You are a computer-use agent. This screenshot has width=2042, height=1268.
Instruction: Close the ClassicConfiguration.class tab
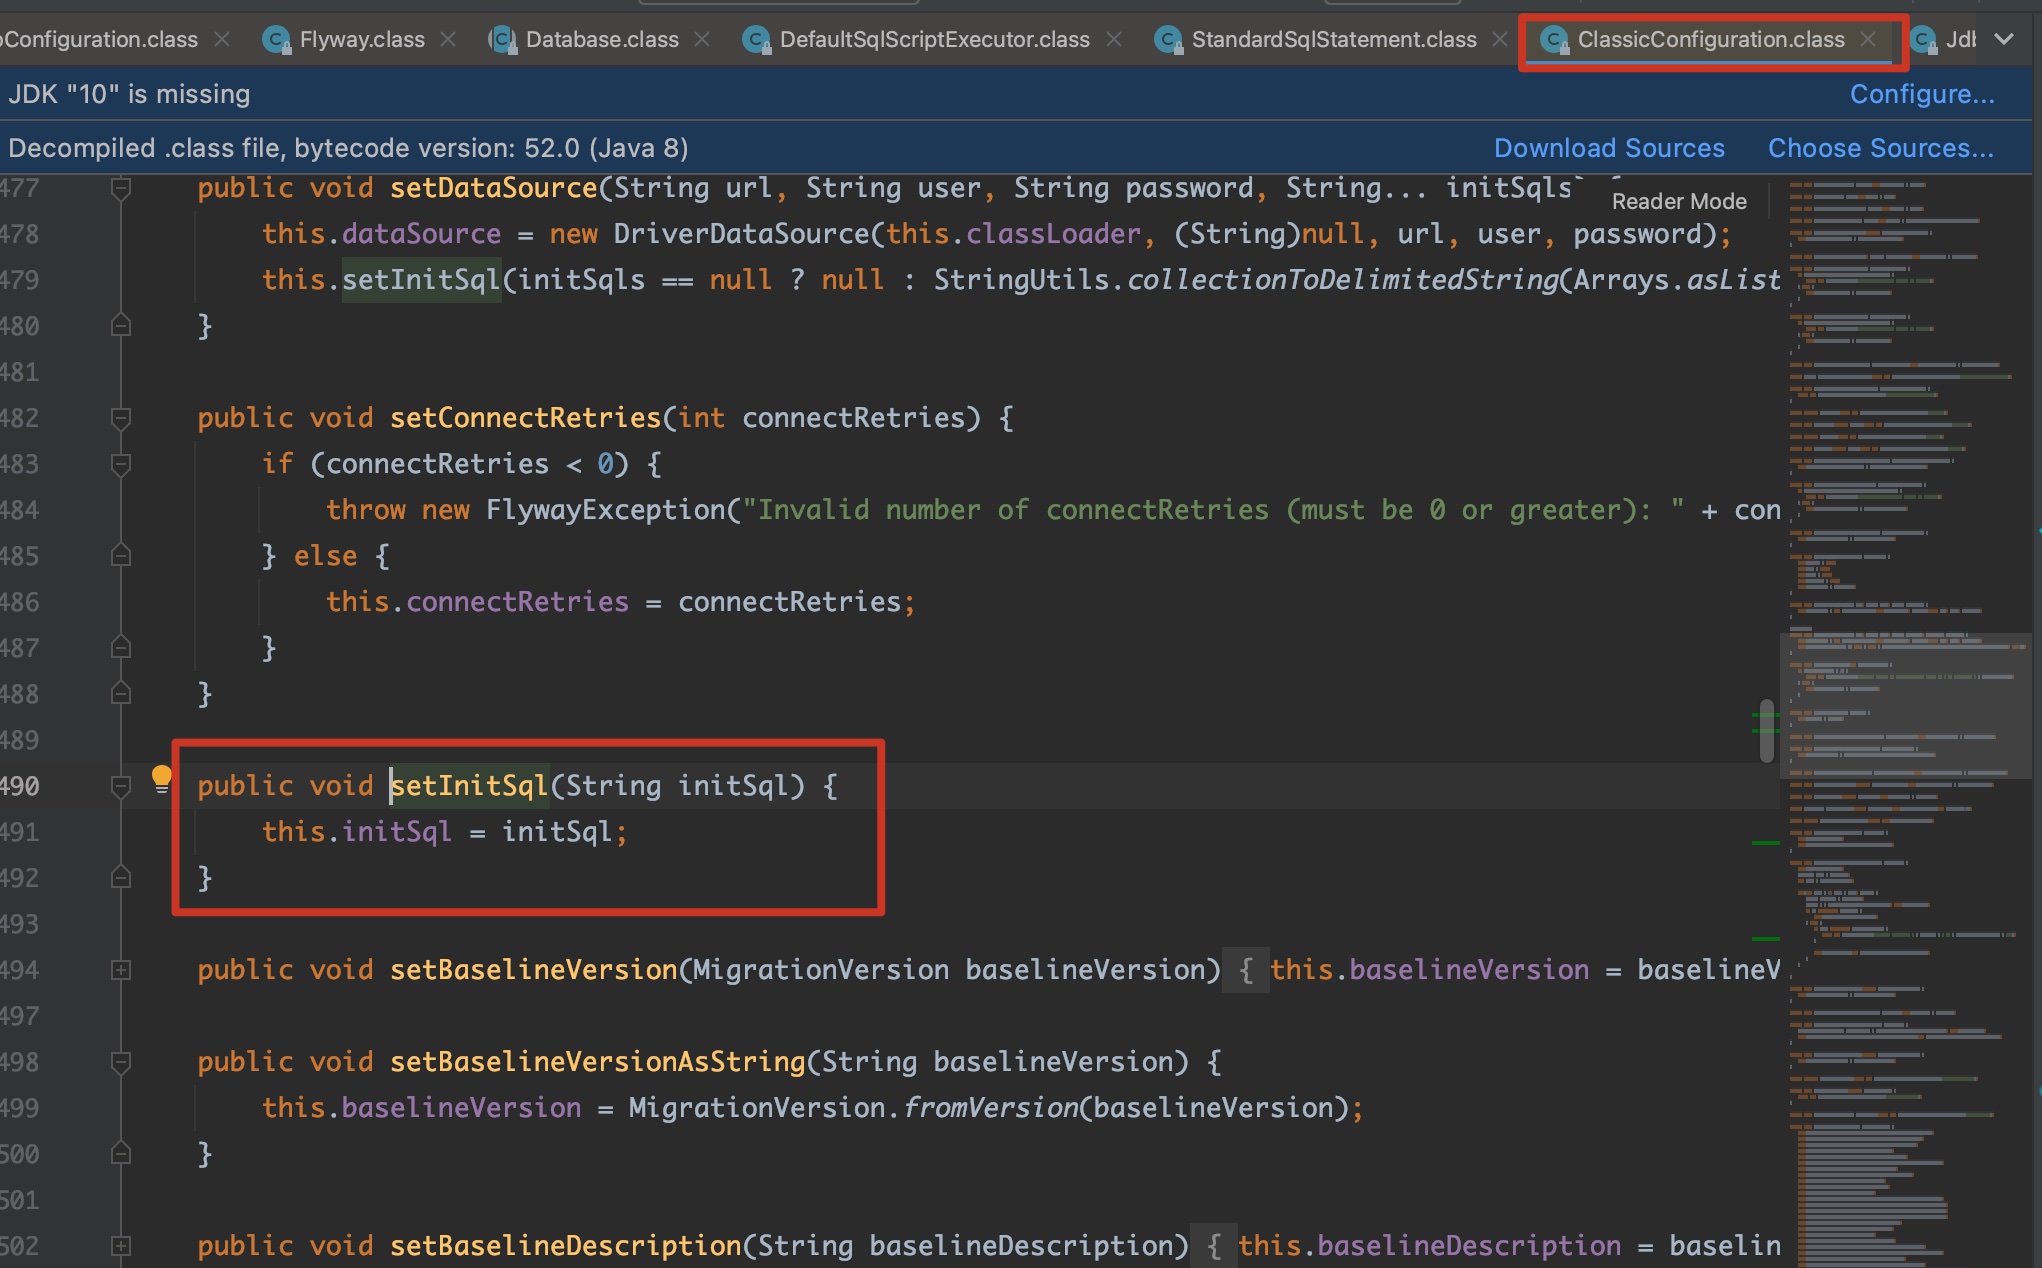click(x=1868, y=39)
